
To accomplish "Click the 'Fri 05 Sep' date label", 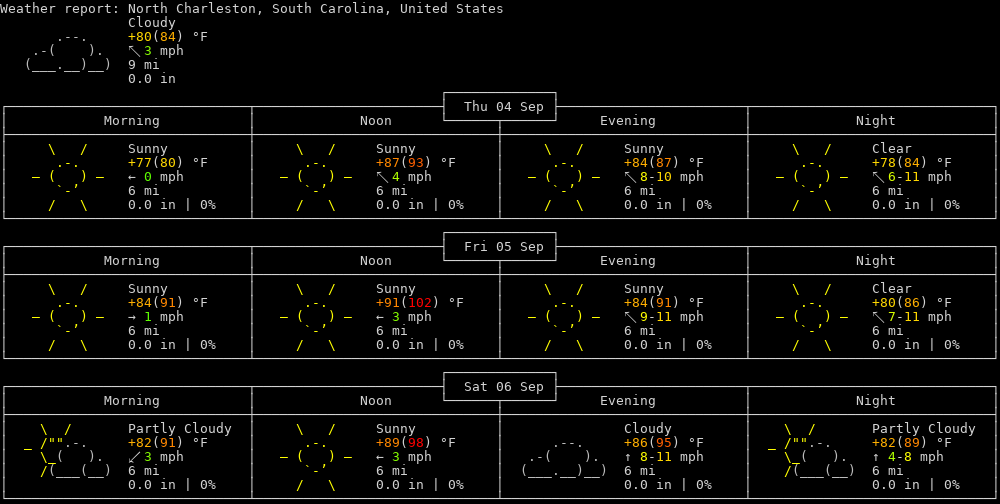I will click(x=504, y=247).
